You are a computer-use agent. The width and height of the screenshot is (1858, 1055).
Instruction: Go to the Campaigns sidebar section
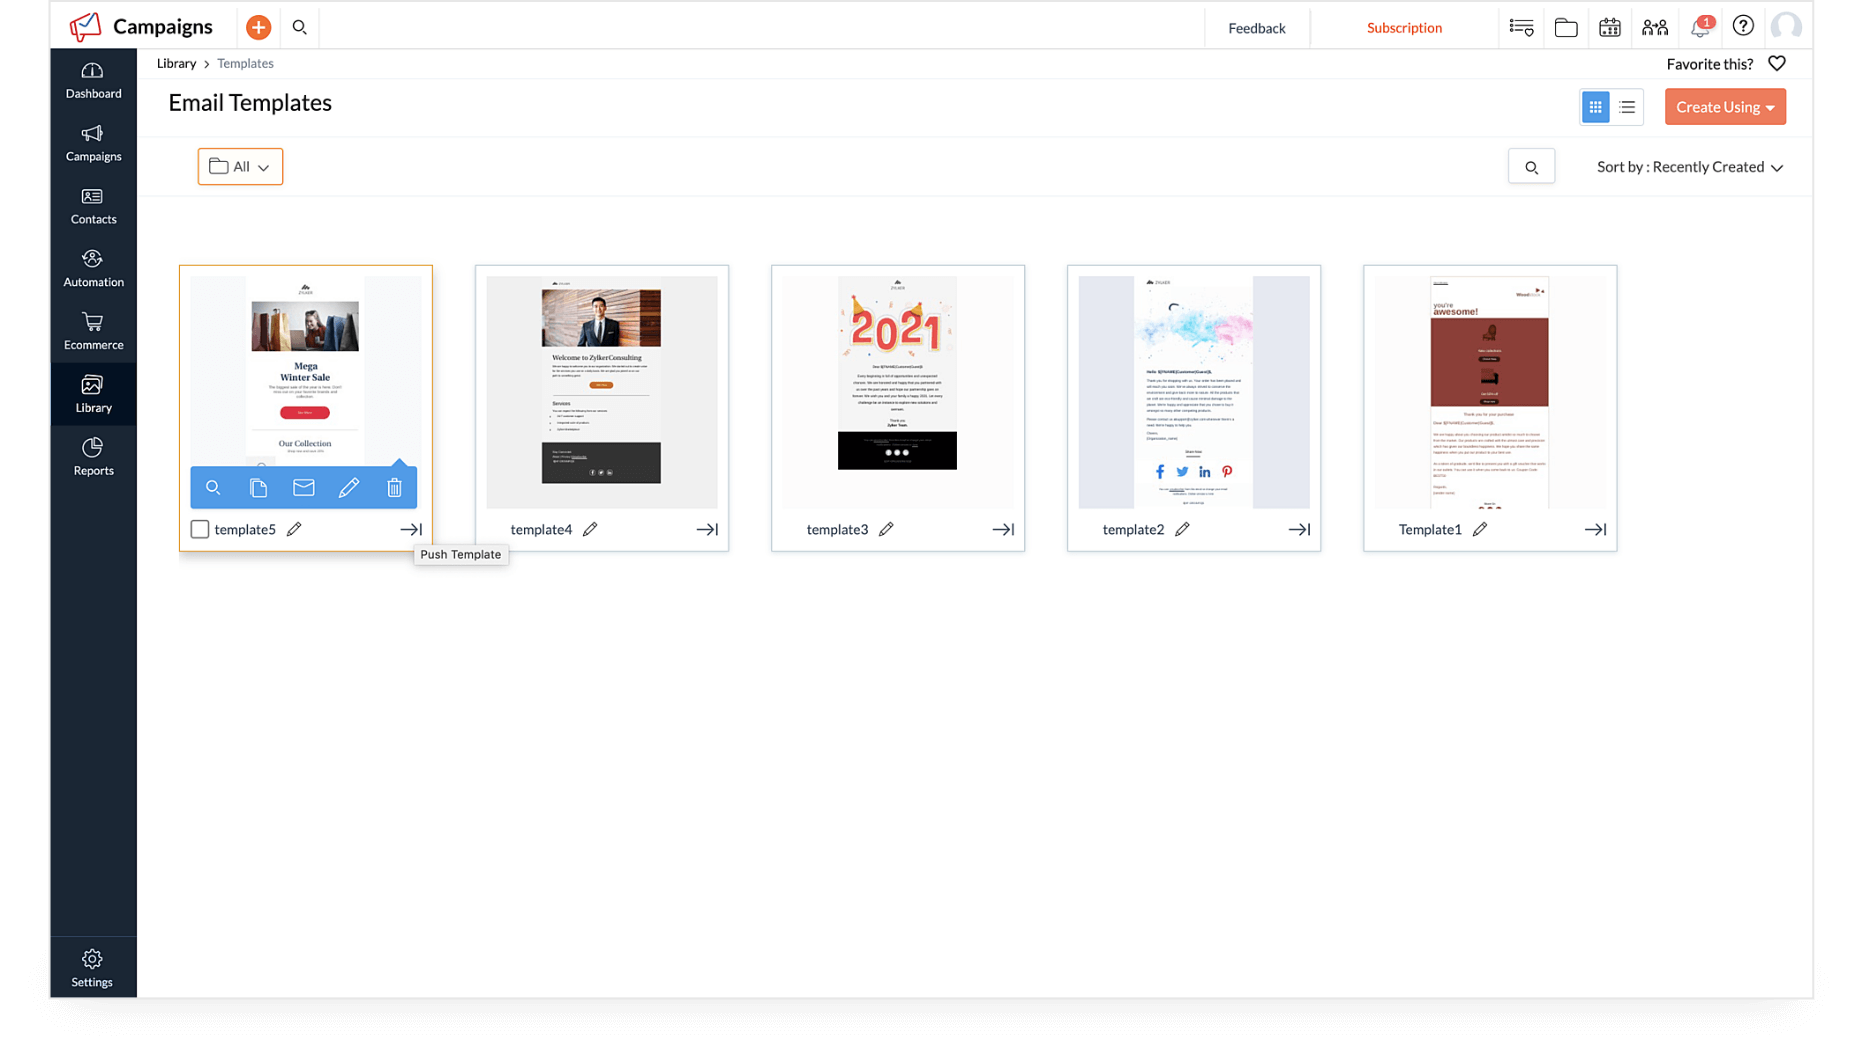[92, 143]
